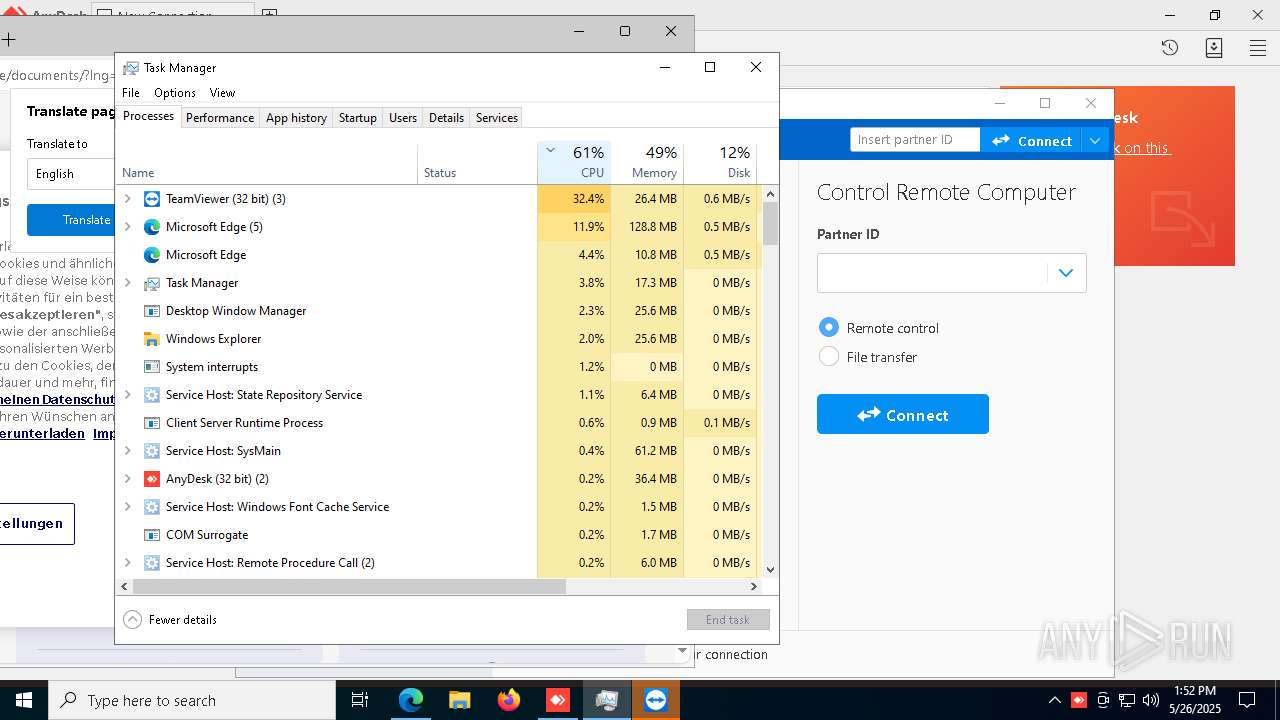
Task: Click the Partner ID text box
Action: click(x=932, y=273)
